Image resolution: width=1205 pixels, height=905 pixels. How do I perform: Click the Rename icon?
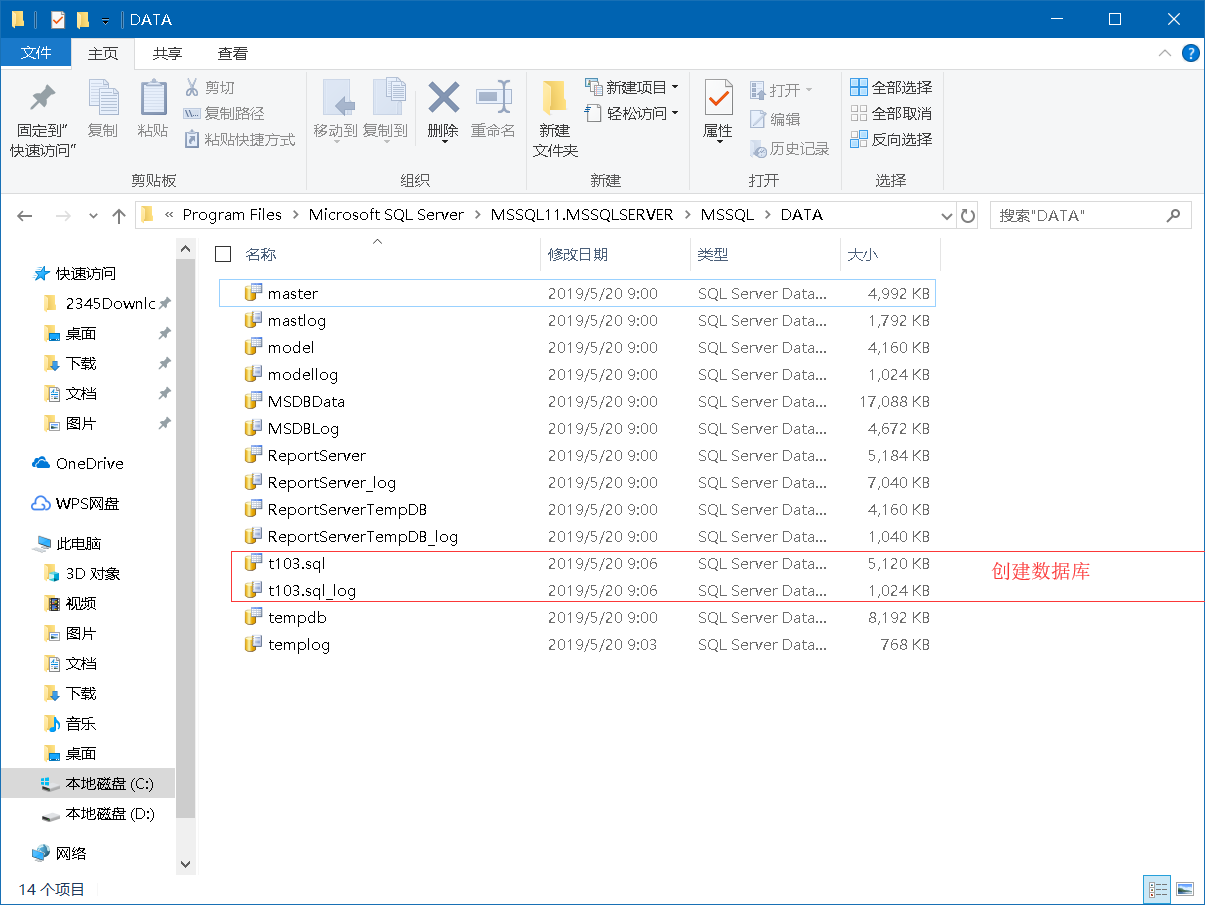pos(493,97)
